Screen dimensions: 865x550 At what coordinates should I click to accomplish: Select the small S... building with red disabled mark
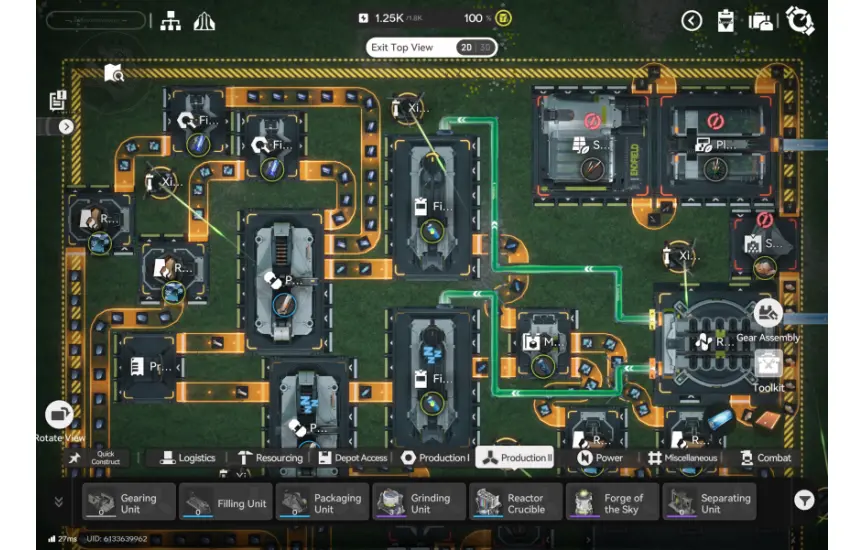point(764,244)
